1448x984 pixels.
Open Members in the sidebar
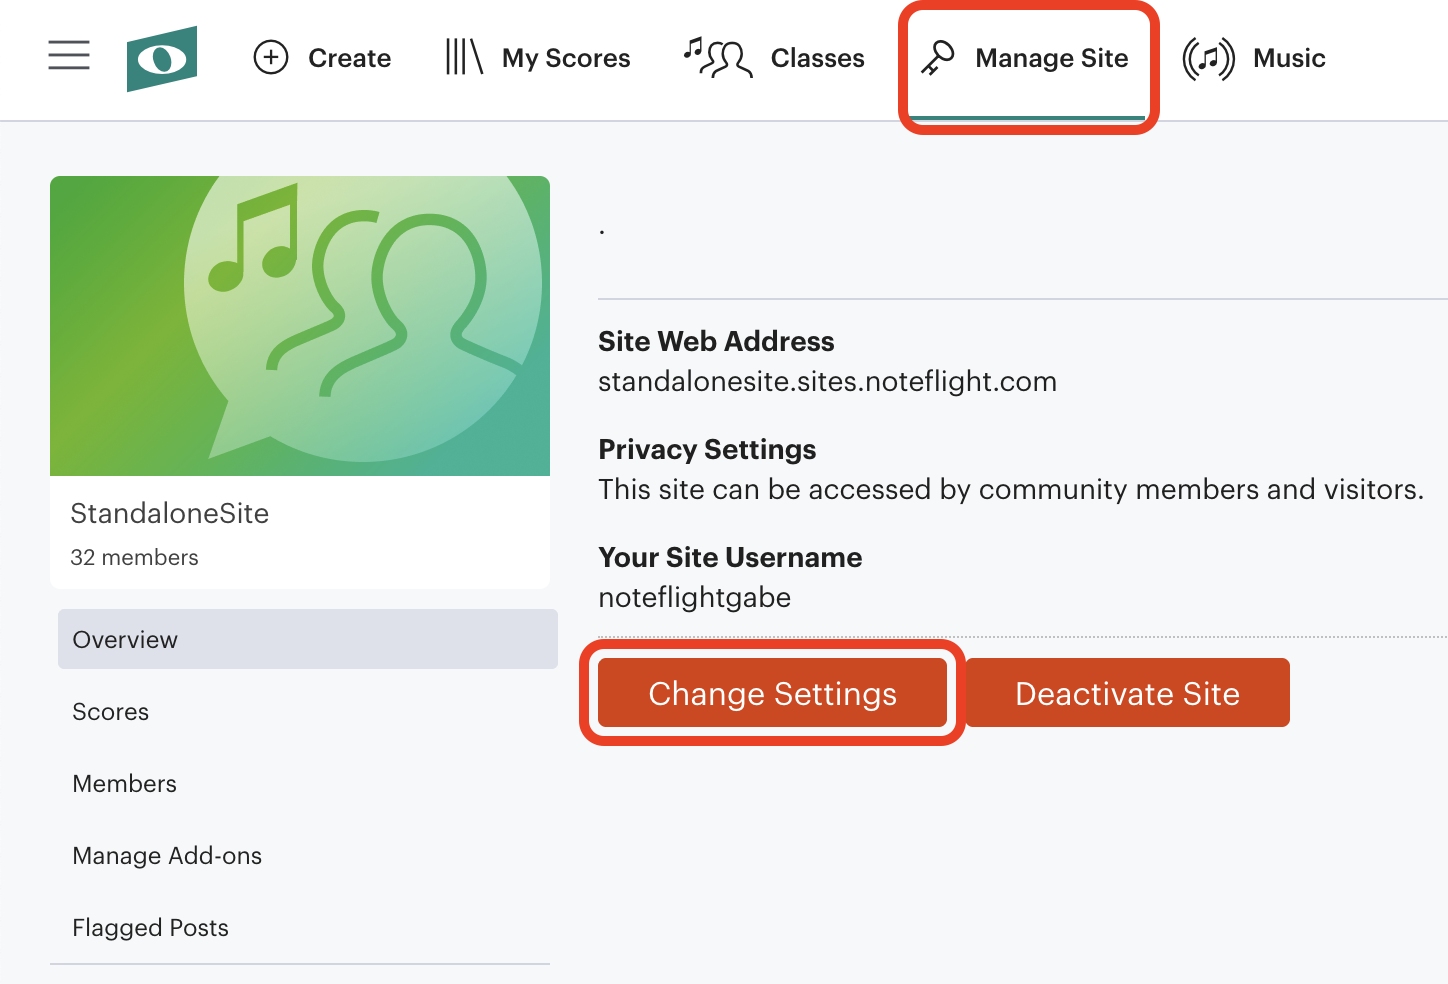[124, 784]
